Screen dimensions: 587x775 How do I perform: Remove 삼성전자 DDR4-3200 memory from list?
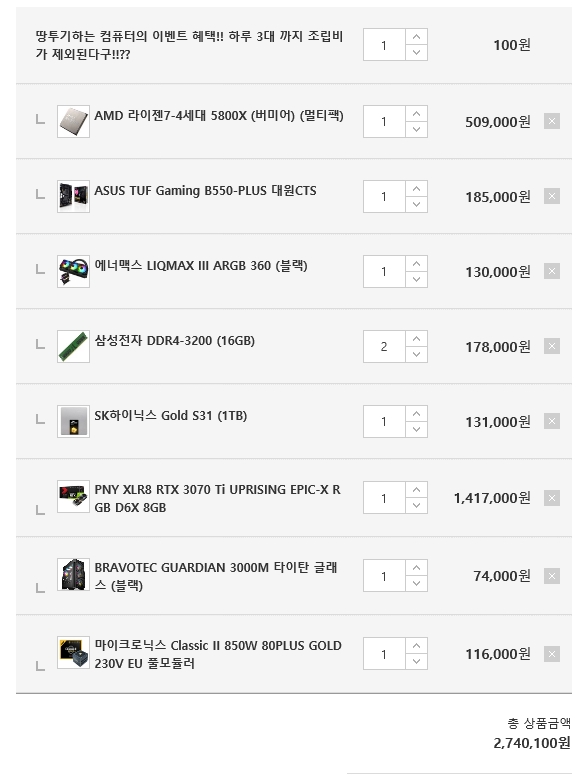[551, 346]
